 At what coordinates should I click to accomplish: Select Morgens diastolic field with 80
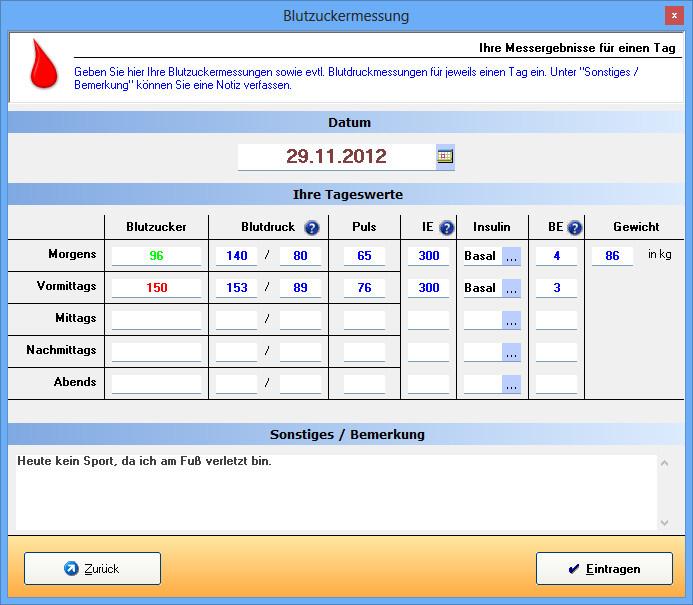click(301, 256)
